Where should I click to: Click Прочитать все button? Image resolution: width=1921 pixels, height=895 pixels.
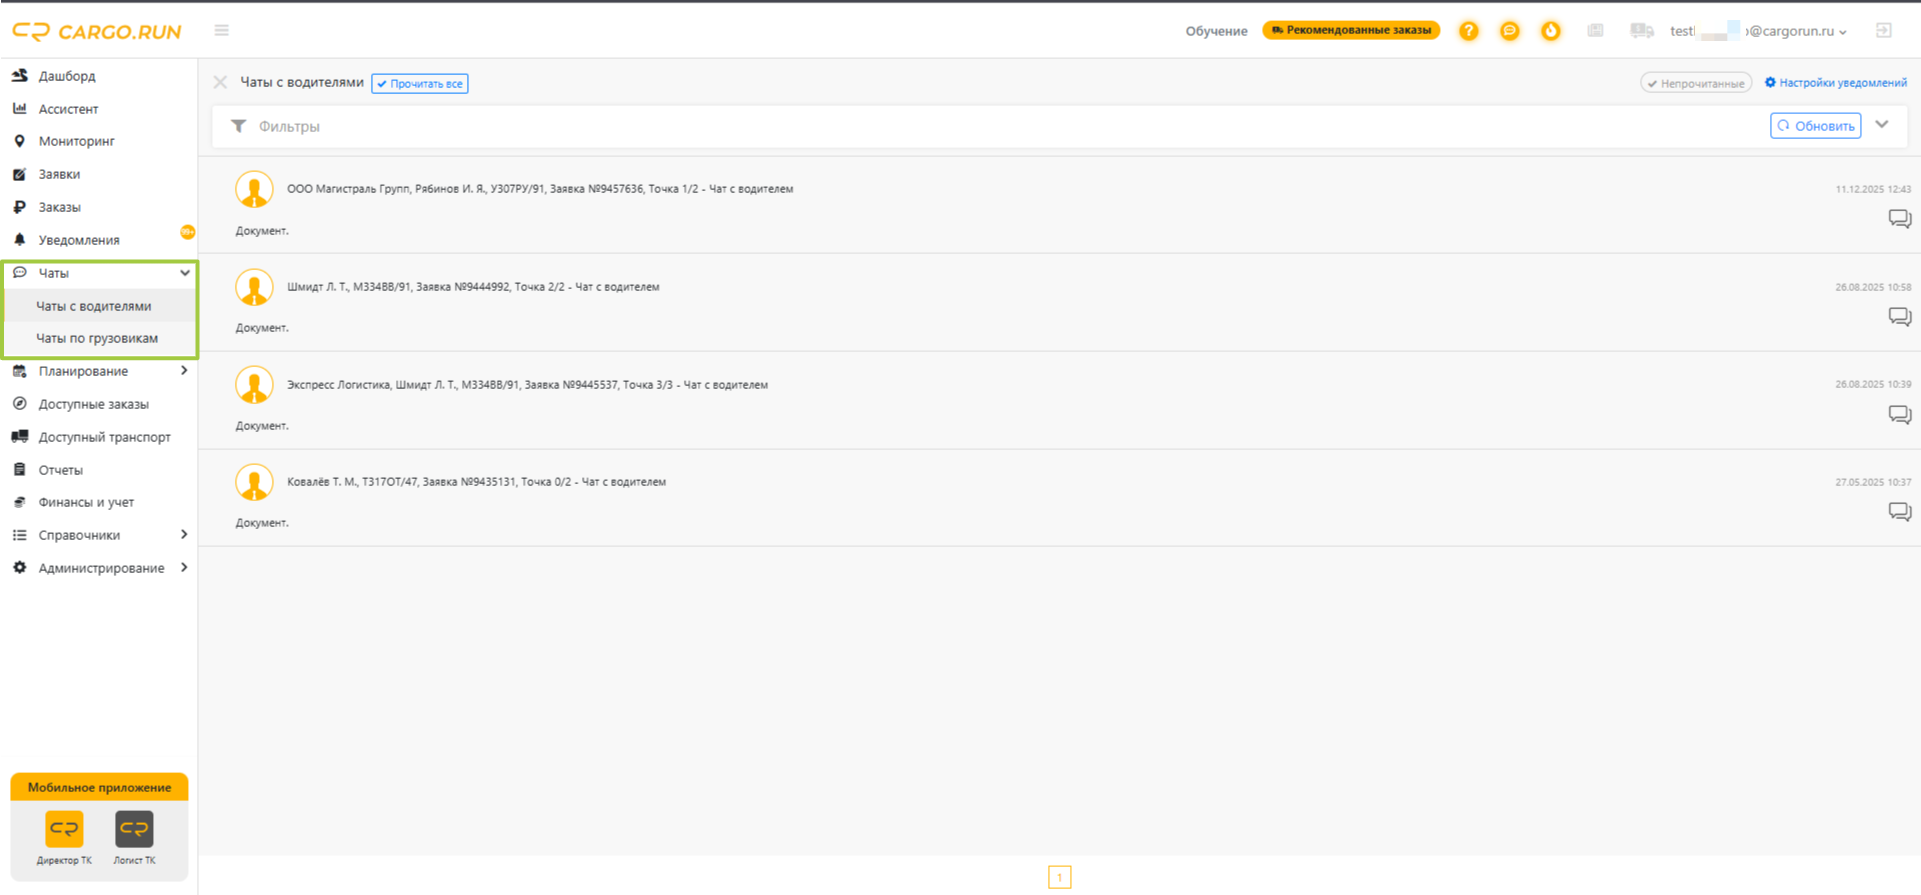coord(420,83)
